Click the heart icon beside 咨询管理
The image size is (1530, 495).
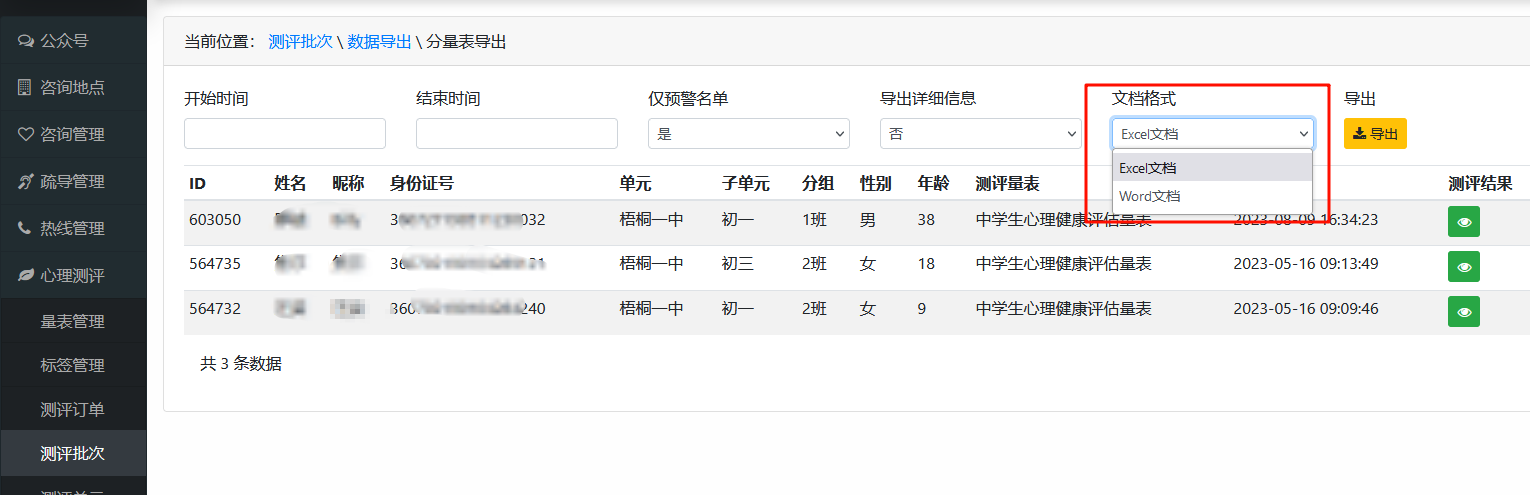25,134
